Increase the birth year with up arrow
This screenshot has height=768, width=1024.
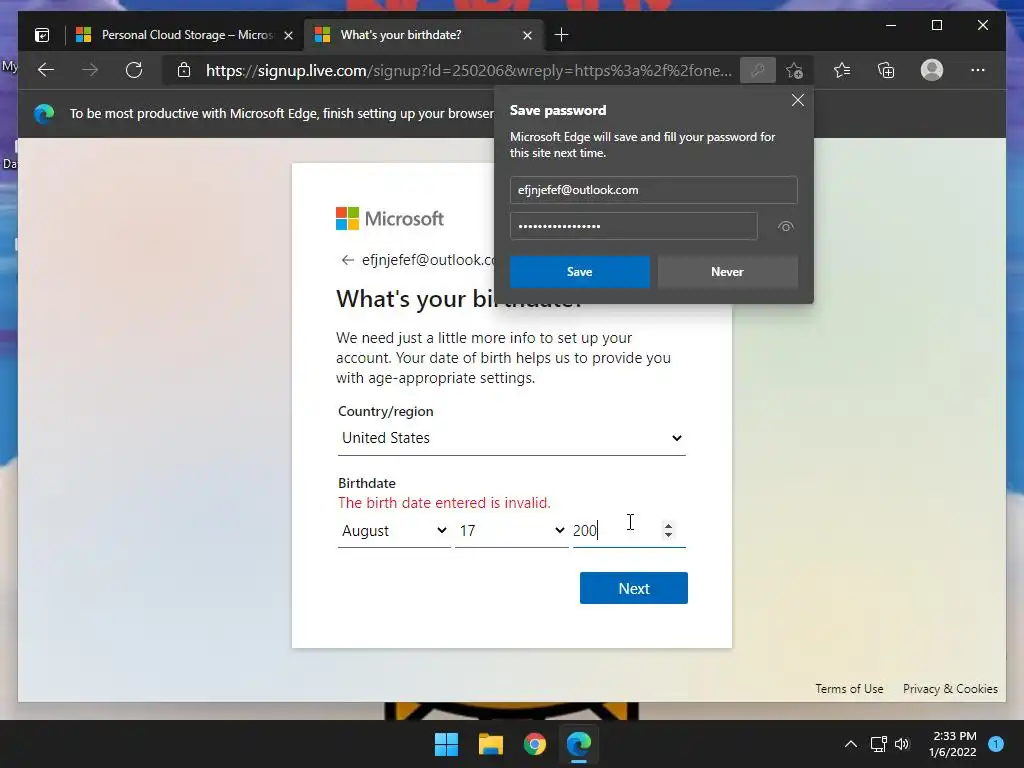tap(668, 525)
